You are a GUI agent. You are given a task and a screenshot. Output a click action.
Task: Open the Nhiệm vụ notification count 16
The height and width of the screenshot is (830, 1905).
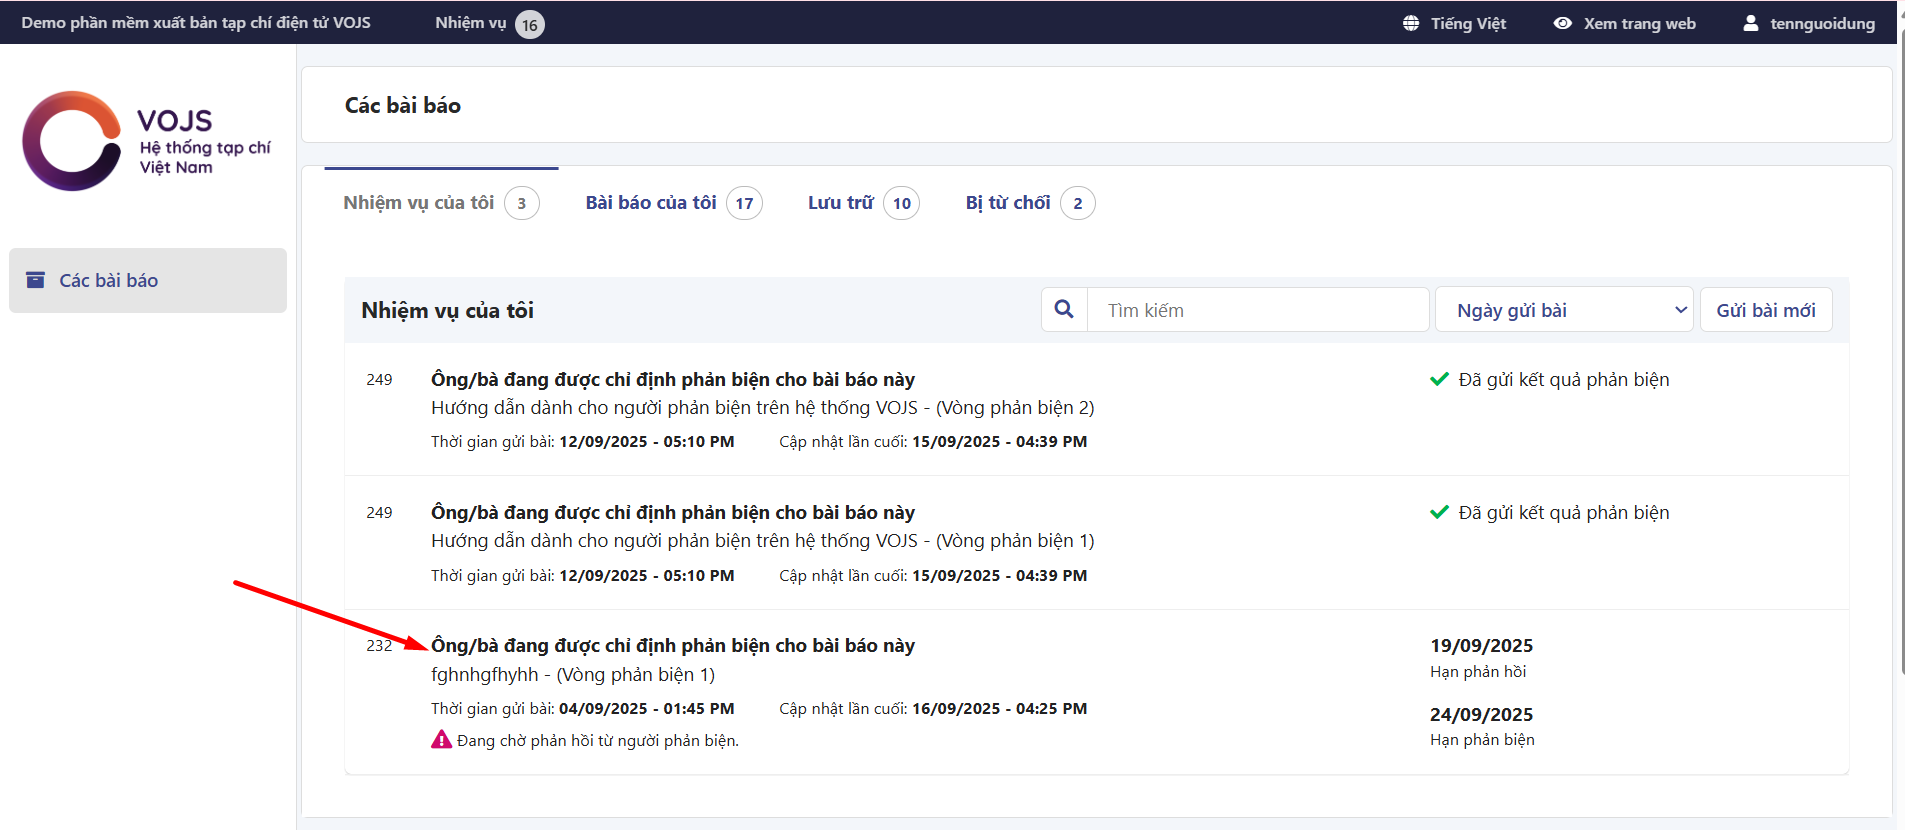pos(529,24)
